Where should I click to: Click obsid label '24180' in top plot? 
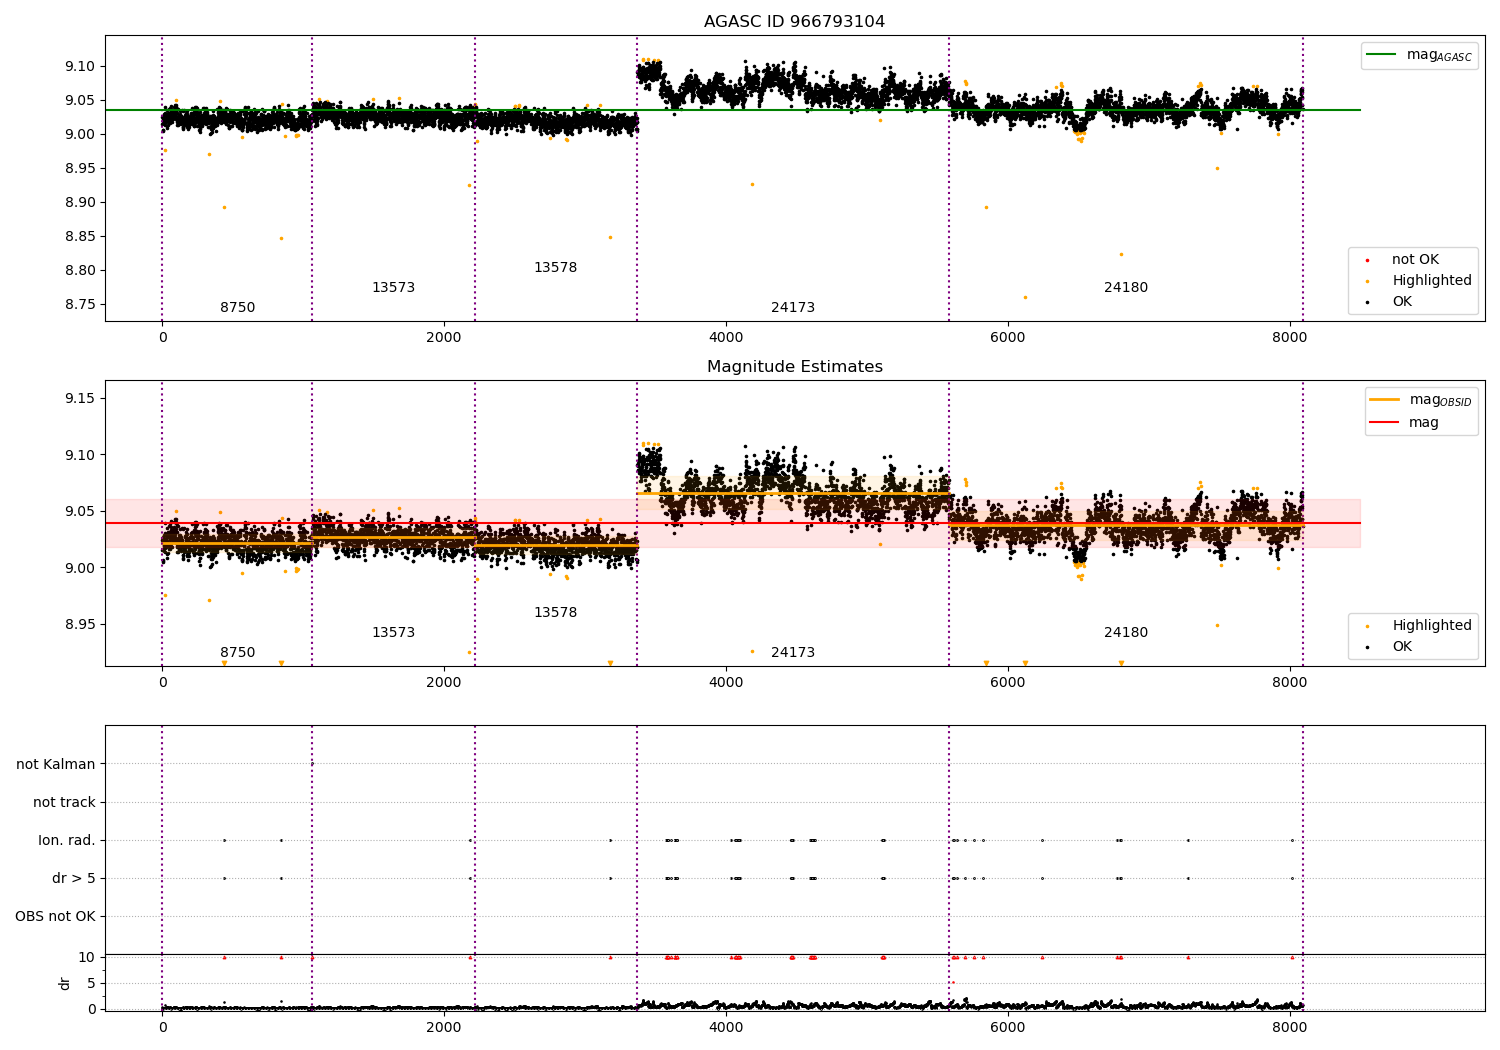click(x=1126, y=288)
